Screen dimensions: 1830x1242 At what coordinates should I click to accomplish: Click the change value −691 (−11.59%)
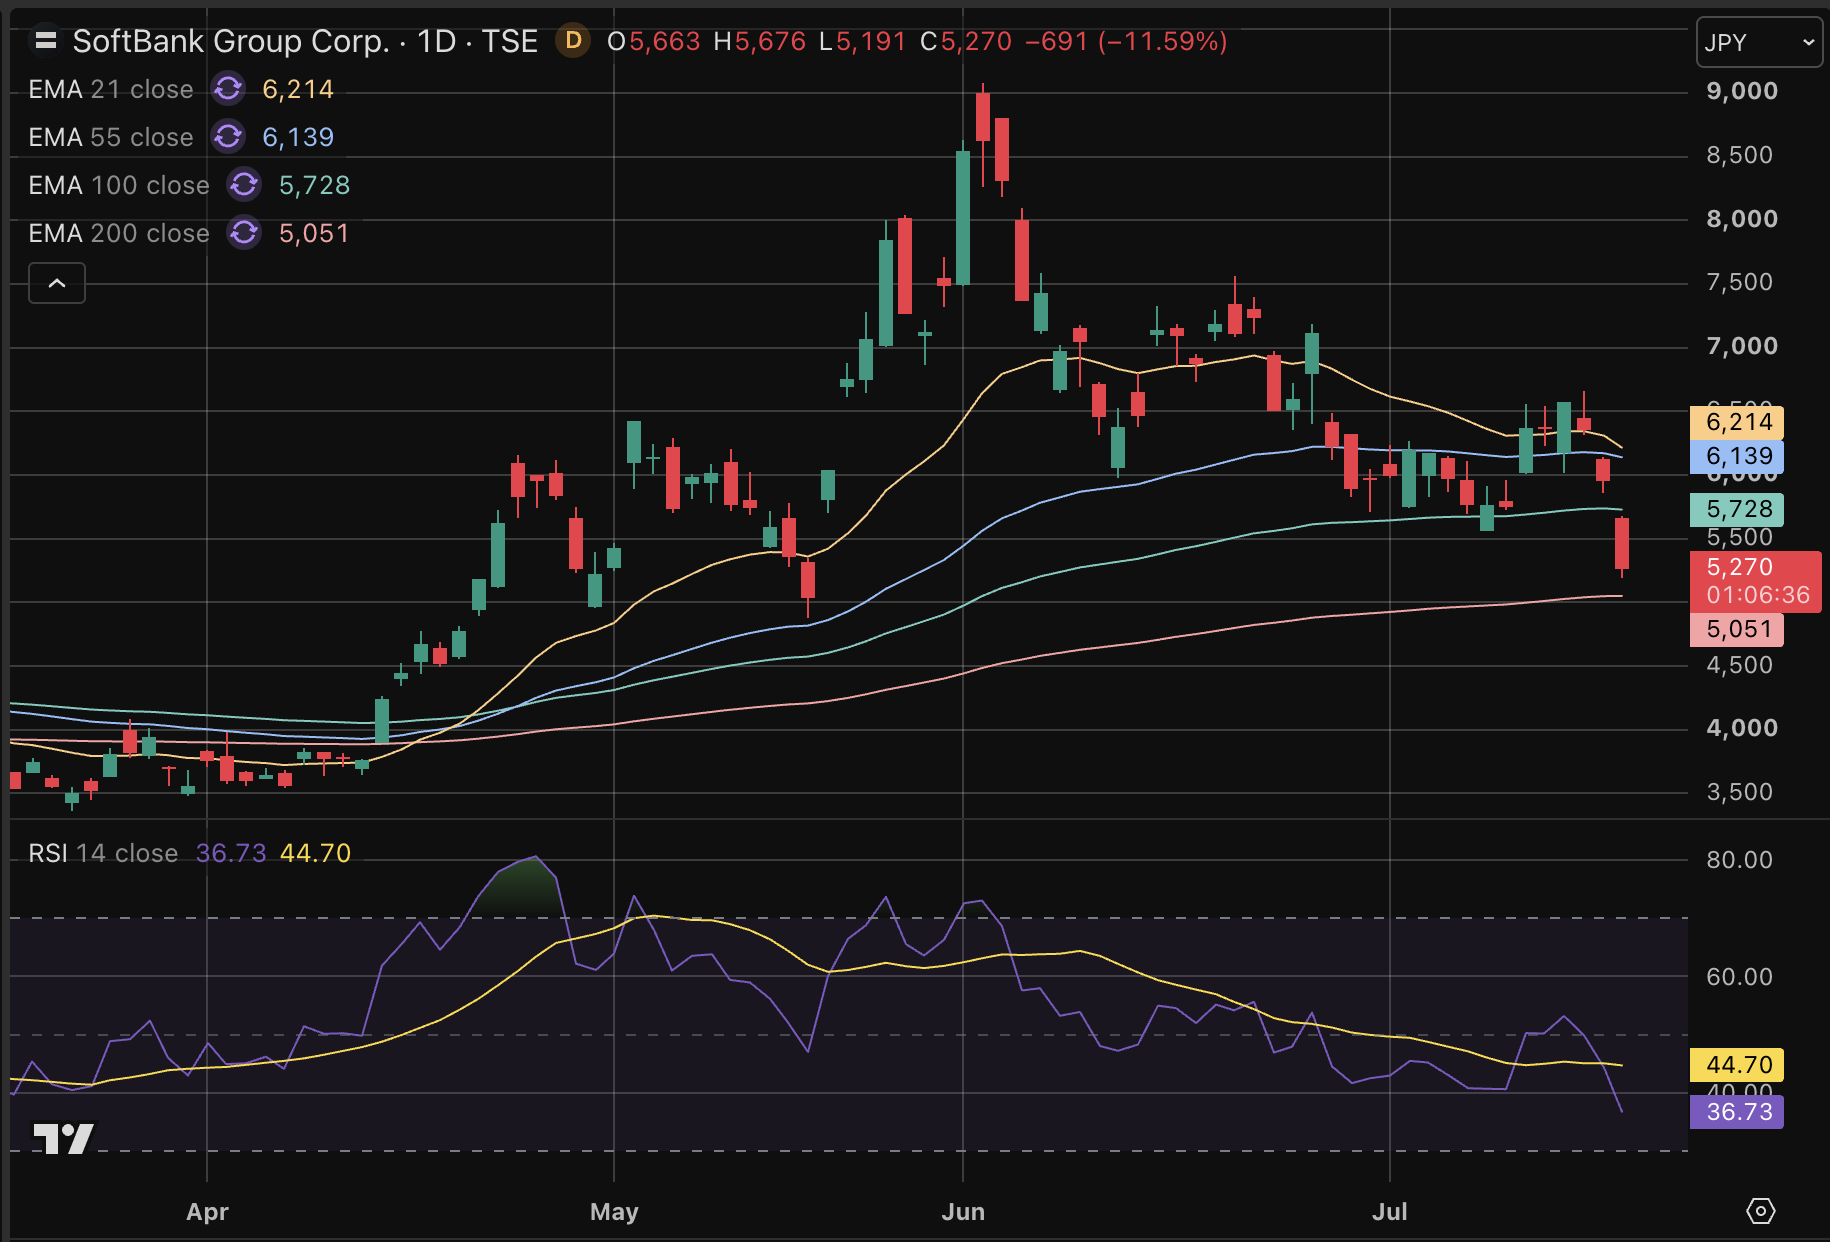coord(1126,41)
